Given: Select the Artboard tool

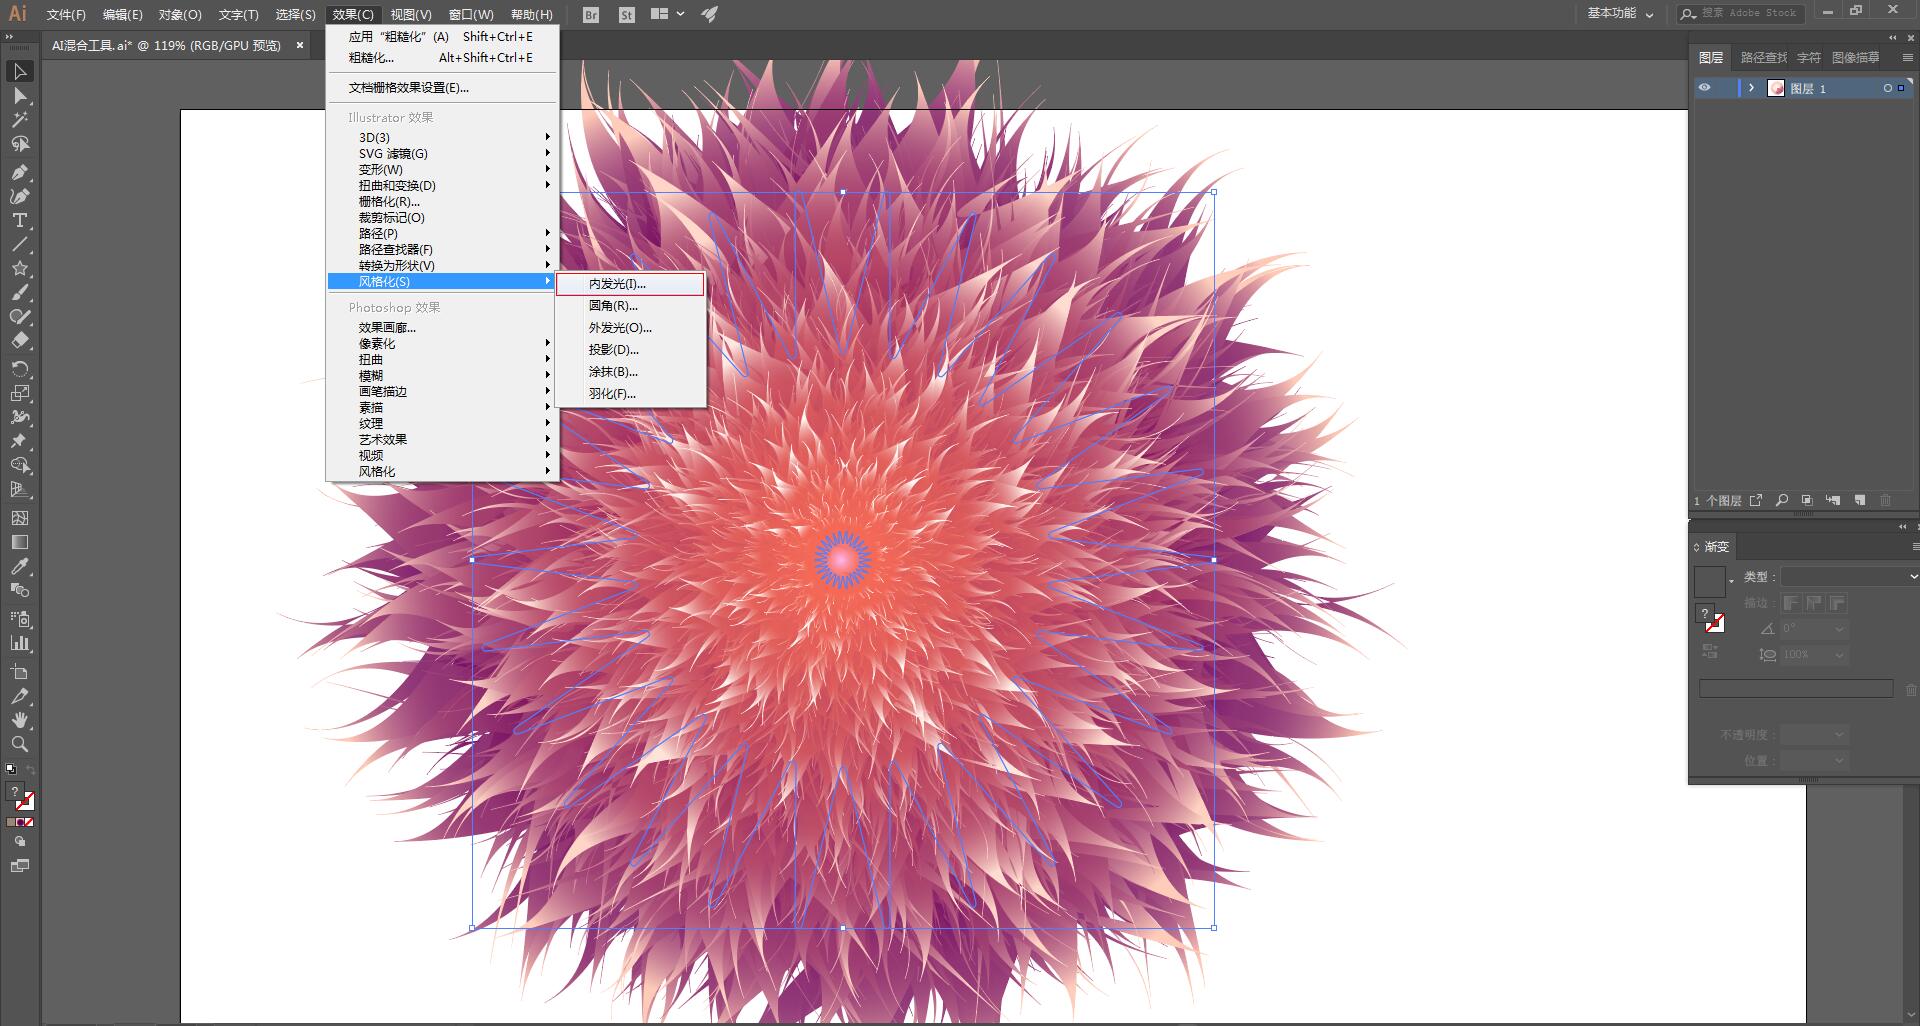Looking at the screenshot, I should click(x=20, y=672).
